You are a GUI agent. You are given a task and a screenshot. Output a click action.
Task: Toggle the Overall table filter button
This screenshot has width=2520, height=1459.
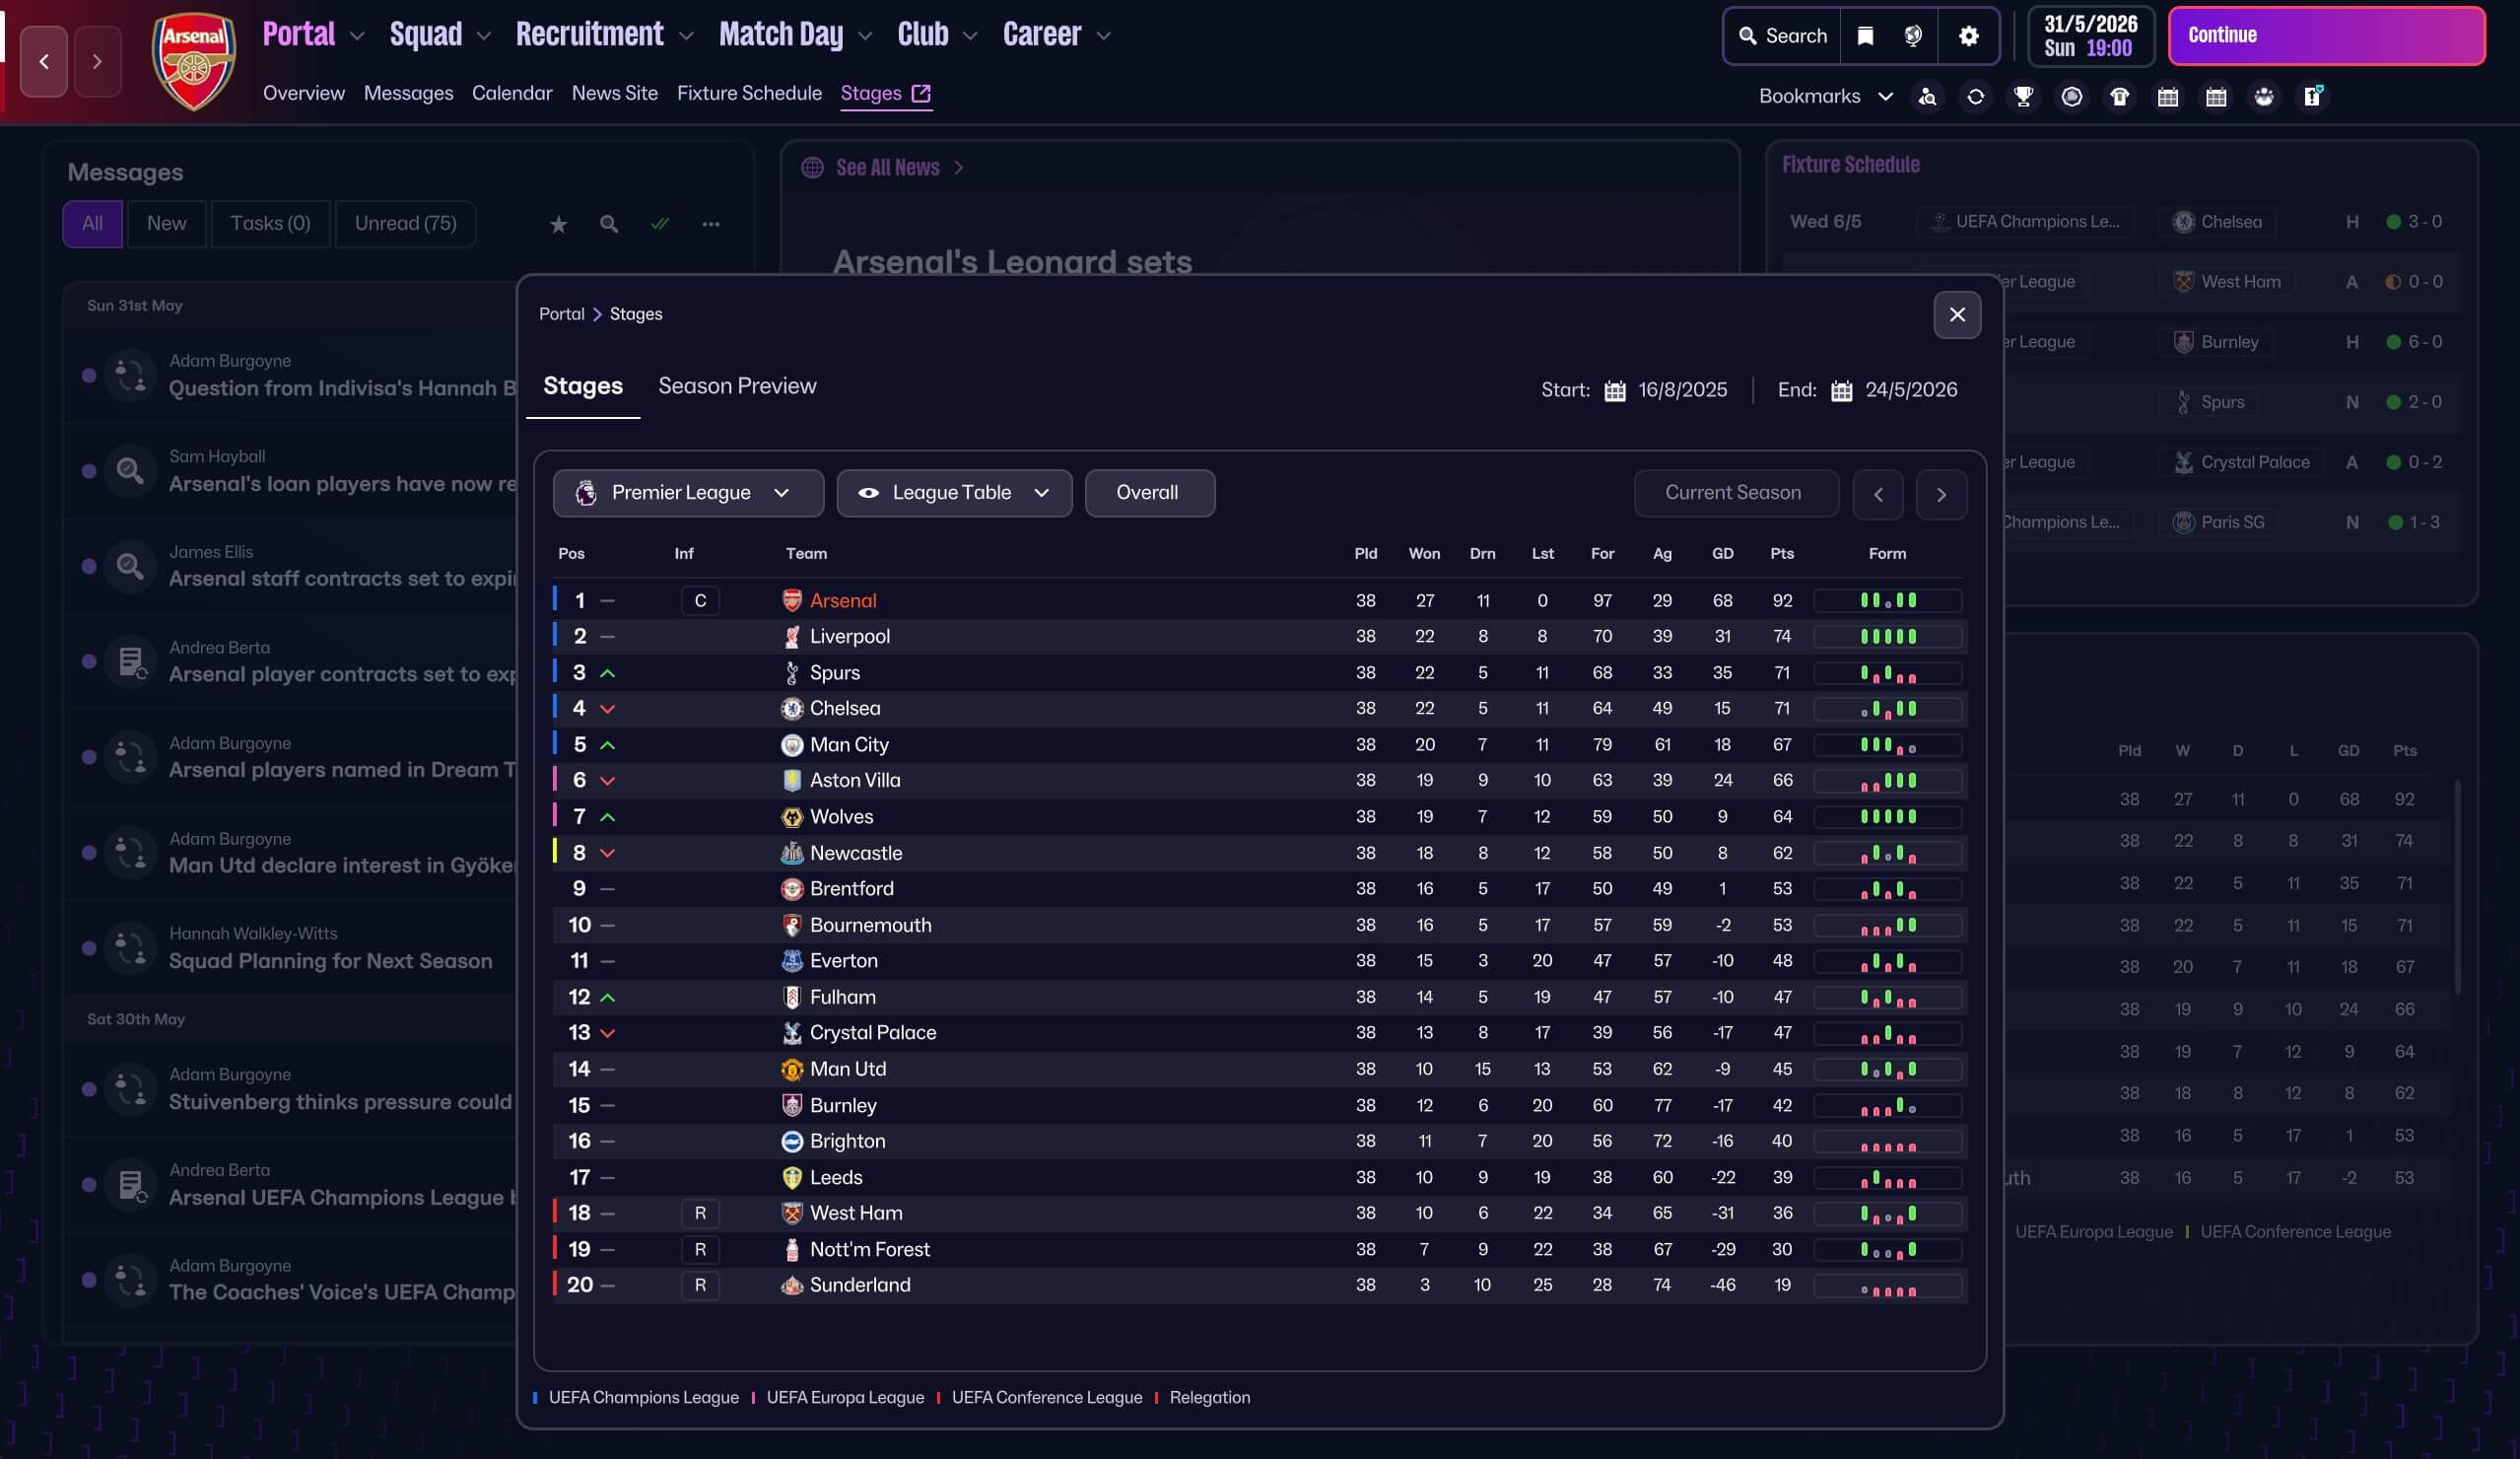tap(1148, 493)
